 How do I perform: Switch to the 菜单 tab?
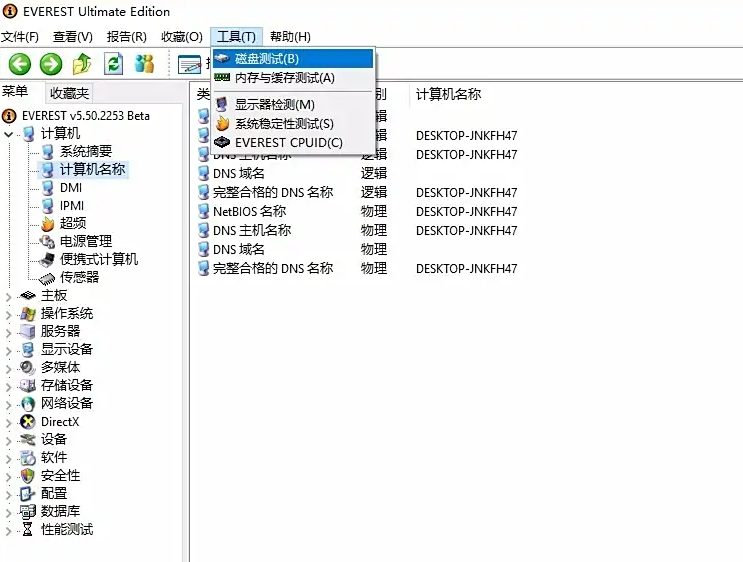(15, 91)
